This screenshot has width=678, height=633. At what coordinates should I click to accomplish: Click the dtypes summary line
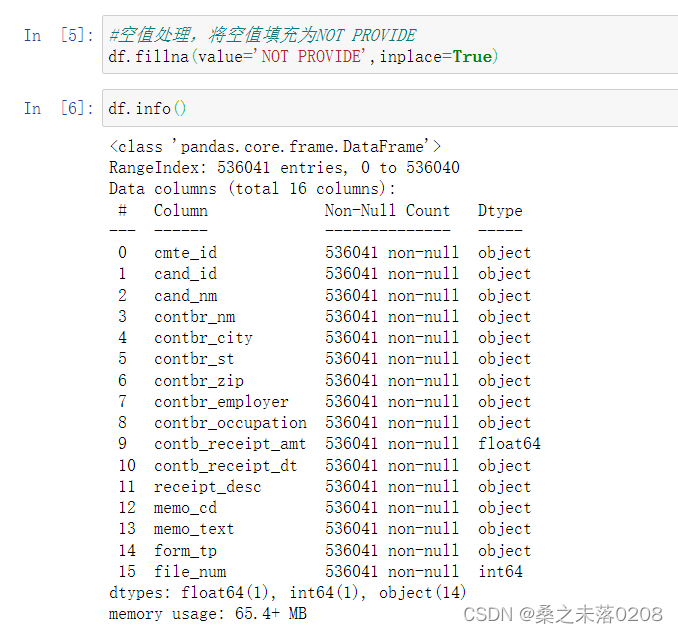tap(287, 593)
